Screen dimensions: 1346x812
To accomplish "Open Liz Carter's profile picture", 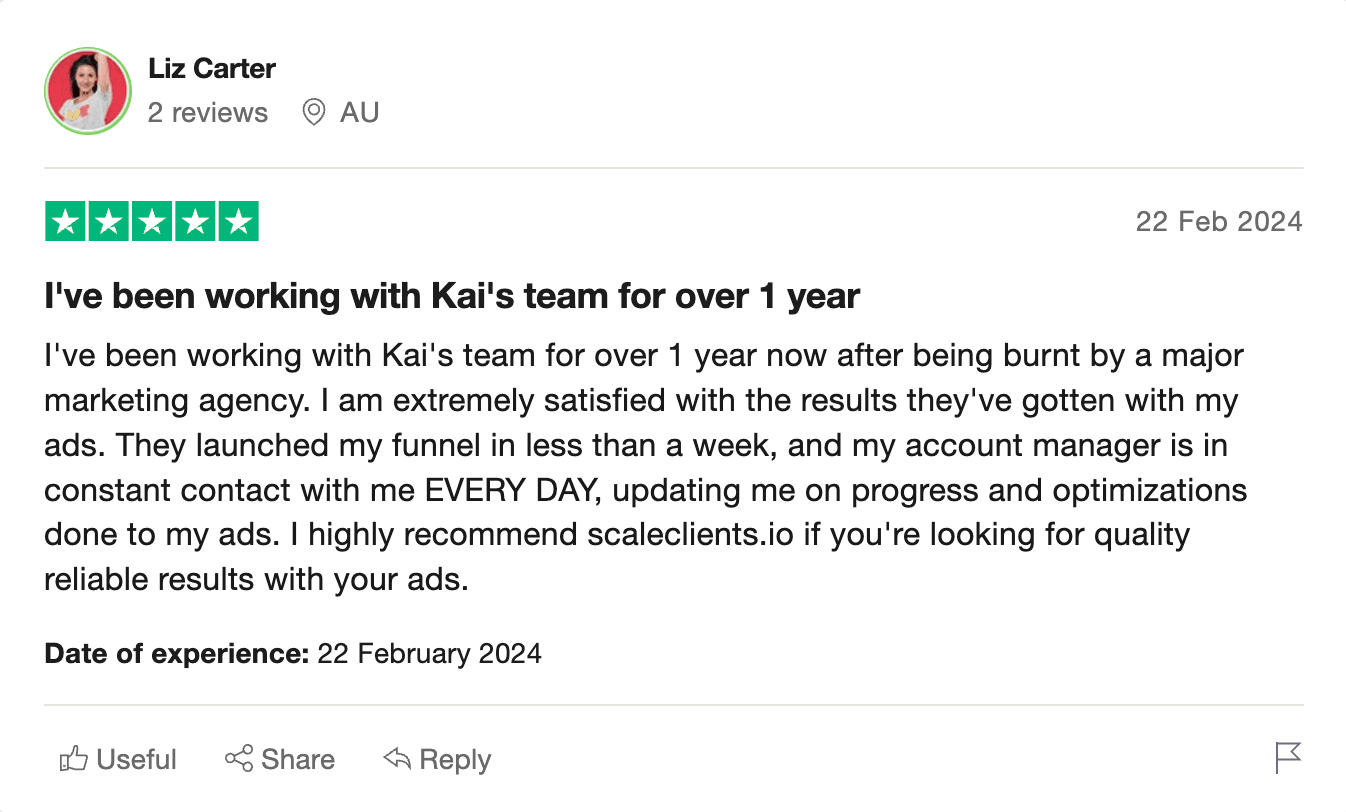I will click(88, 91).
